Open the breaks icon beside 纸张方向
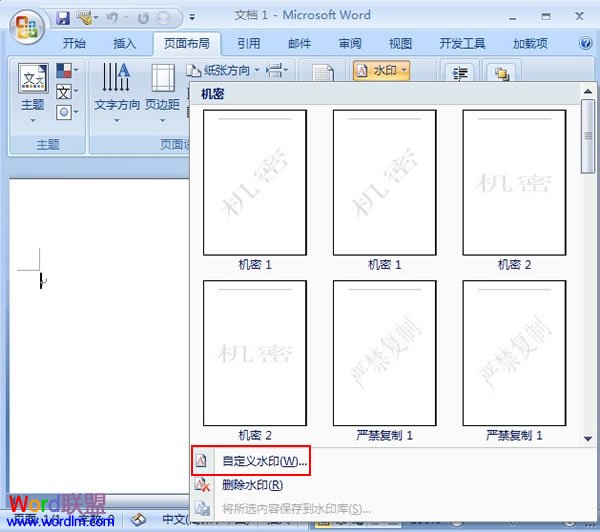Screen dimensions: 600x532 coord(277,70)
